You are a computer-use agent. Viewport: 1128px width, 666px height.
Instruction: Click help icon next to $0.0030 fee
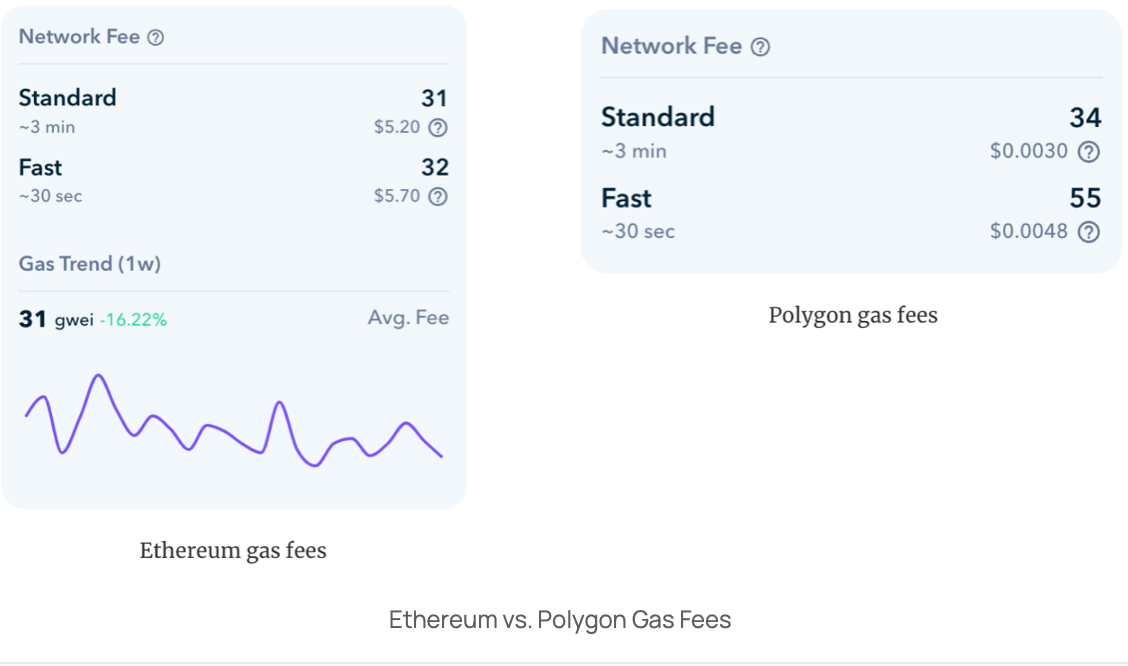coord(1088,152)
